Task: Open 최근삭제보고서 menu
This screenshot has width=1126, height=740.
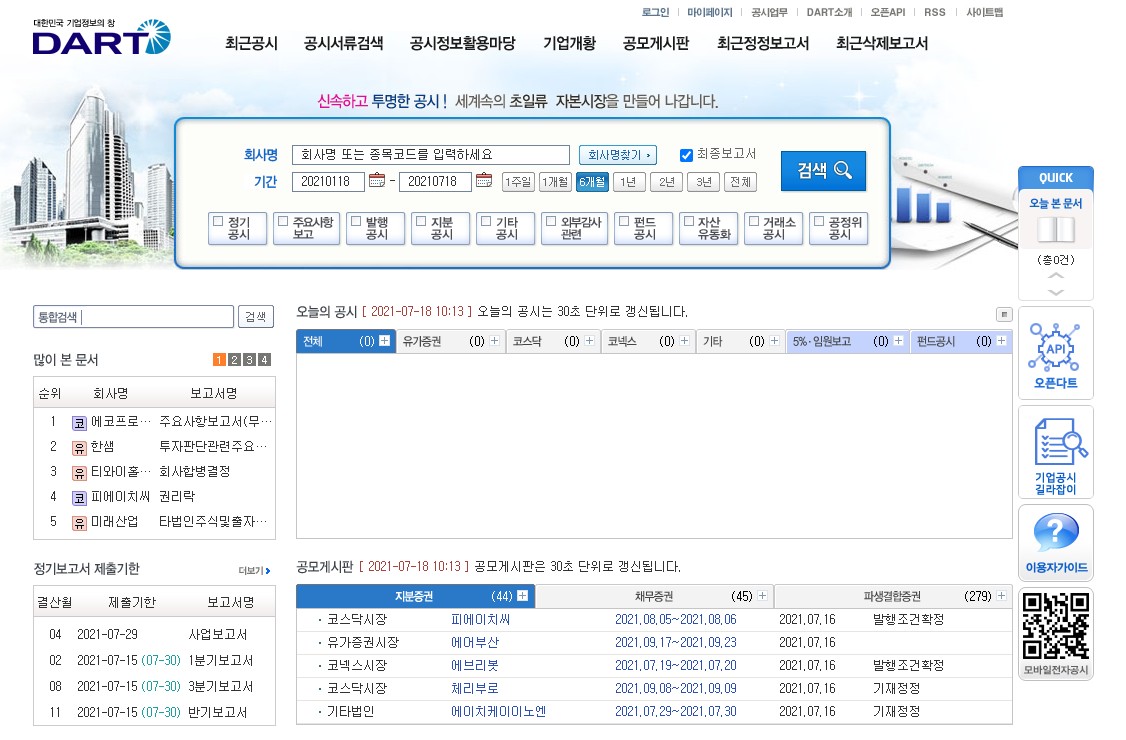Action: tap(882, 43)
